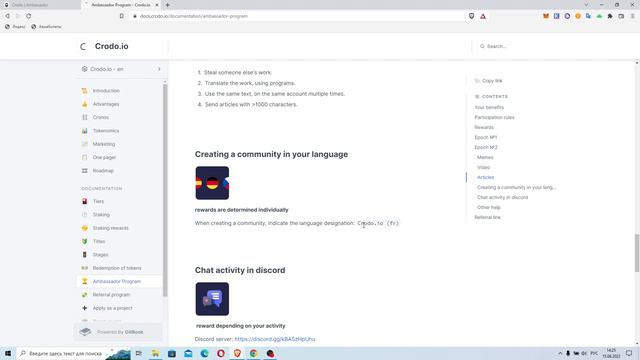Click the browser back button

pos(7,16)
